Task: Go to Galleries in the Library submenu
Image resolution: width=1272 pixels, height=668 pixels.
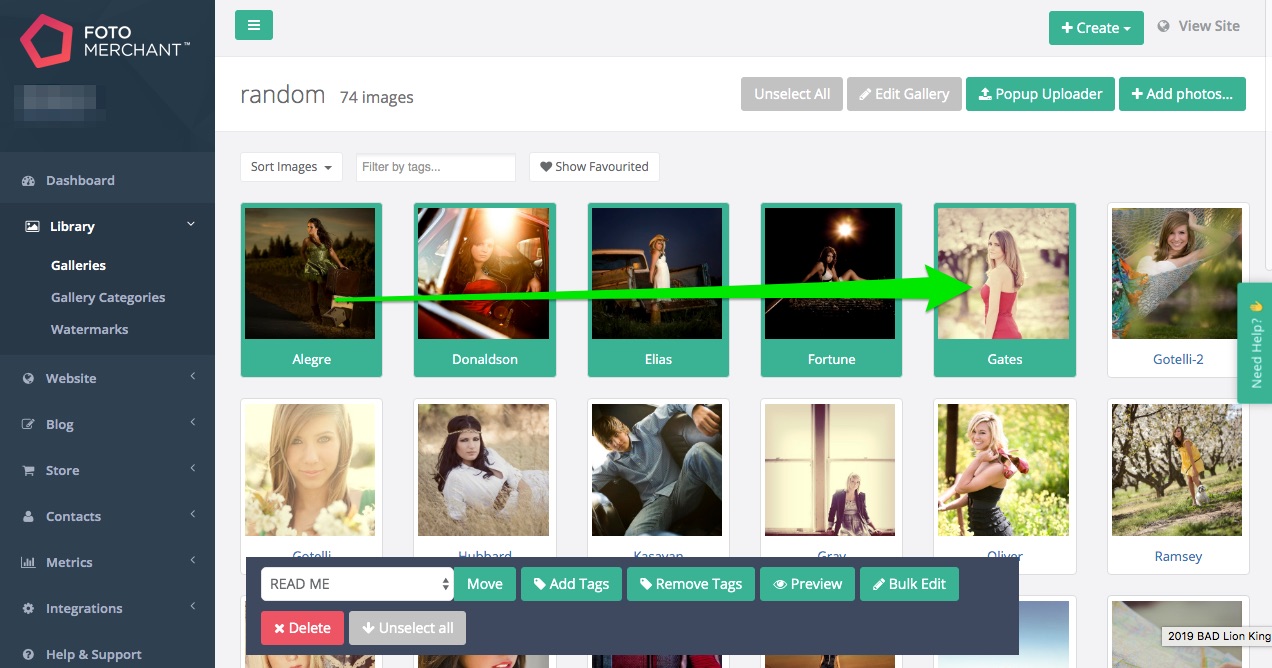Action: [x=78, y=266]
